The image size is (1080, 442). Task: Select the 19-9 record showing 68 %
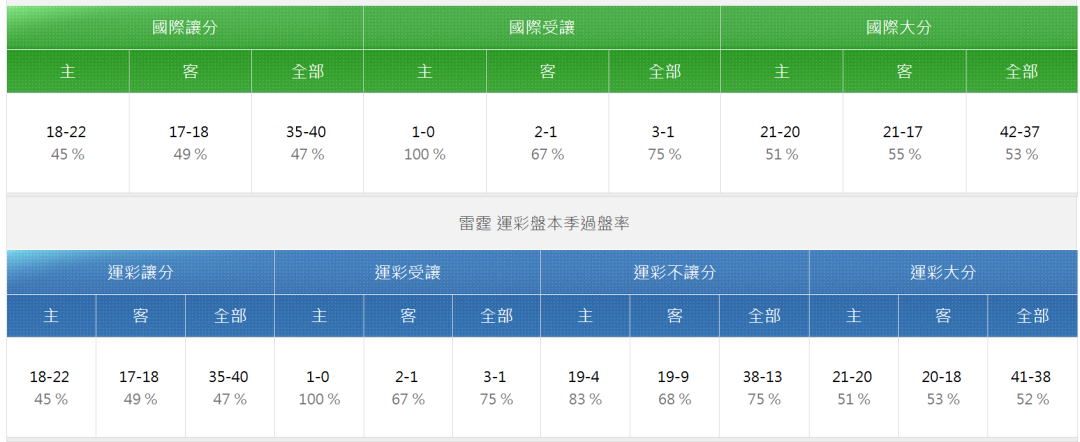click(x=674, y=387)
